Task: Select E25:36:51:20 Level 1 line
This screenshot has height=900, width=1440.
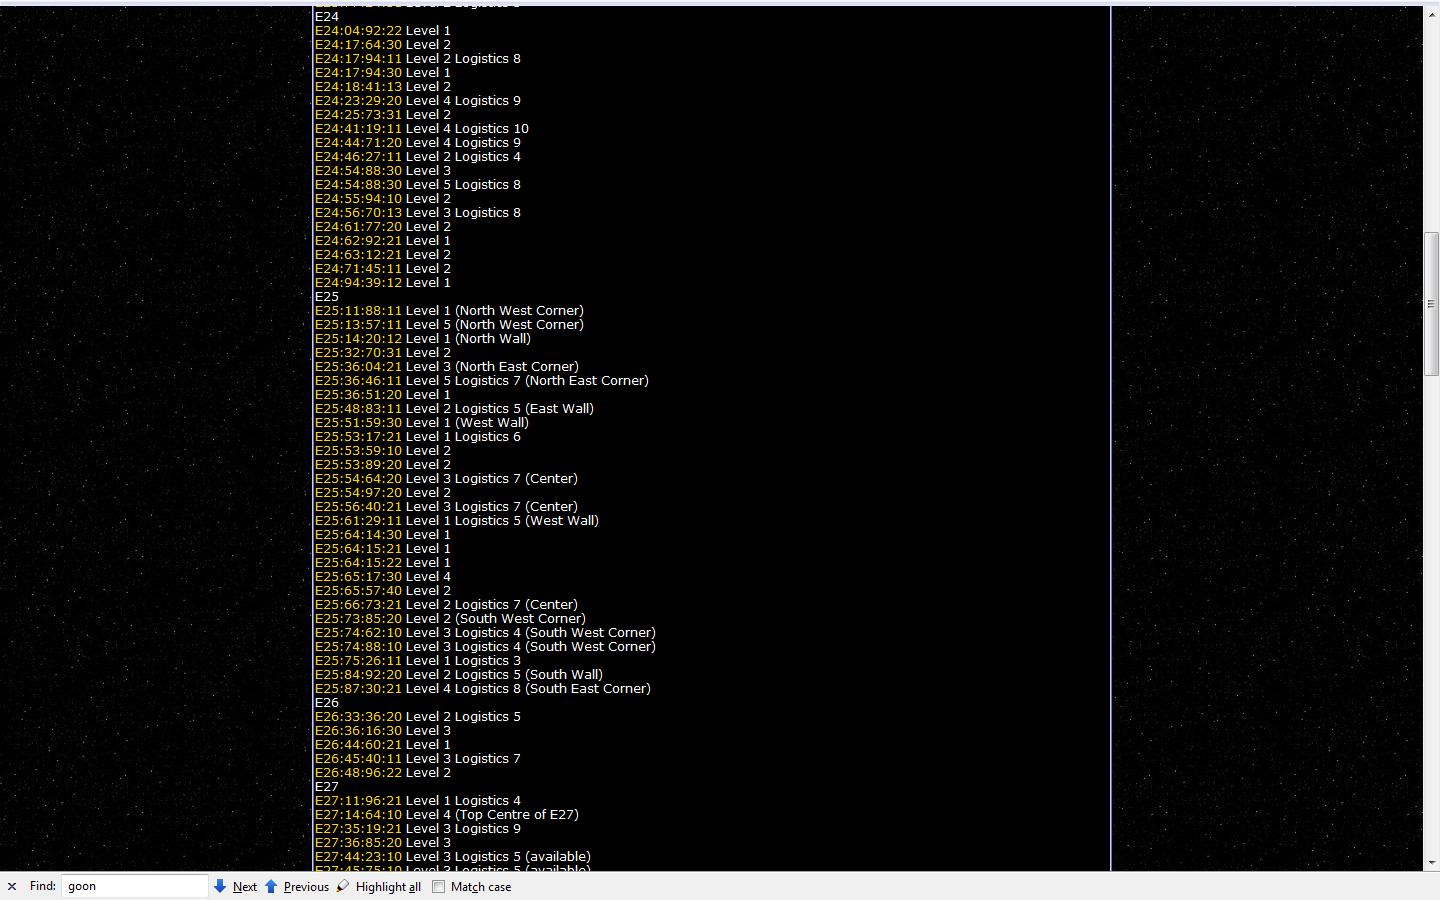Action: point(383,394)
